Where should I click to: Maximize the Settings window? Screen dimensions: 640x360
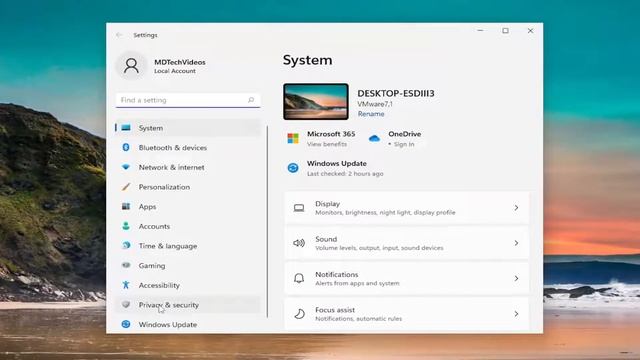click(505, 31)
